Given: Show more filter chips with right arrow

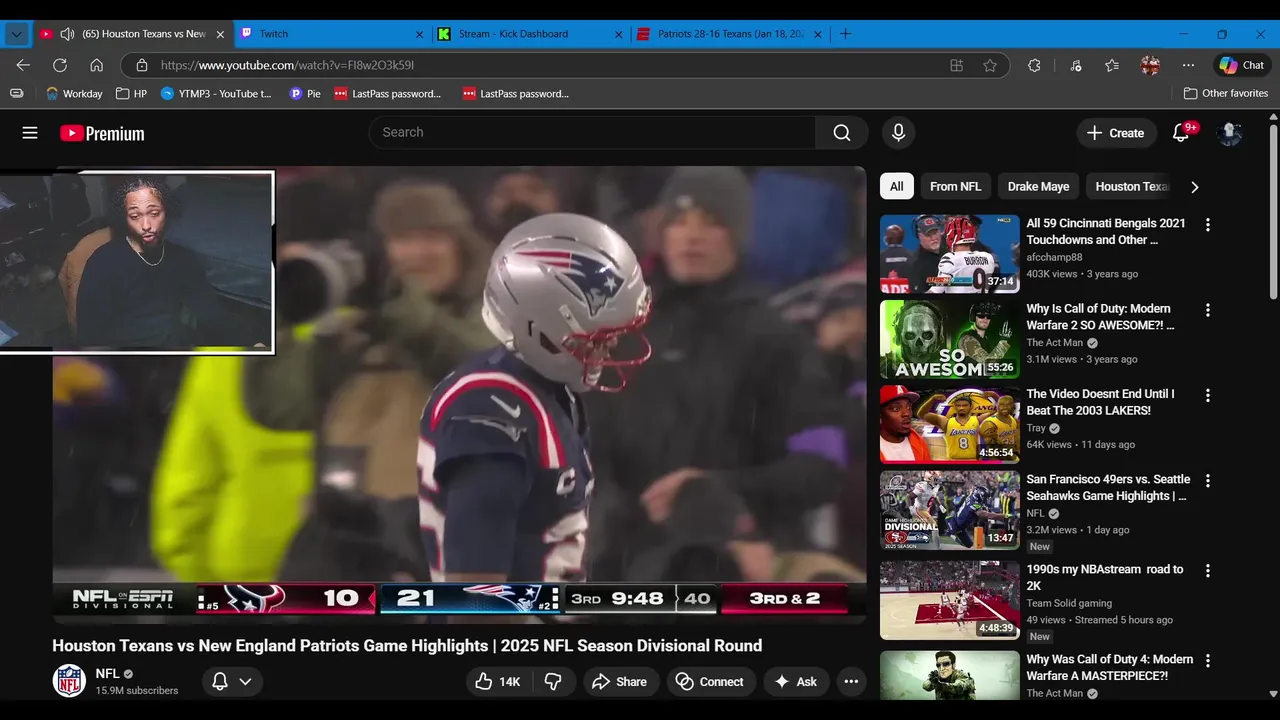Looking at the screenshot, I should point(1194,187).
